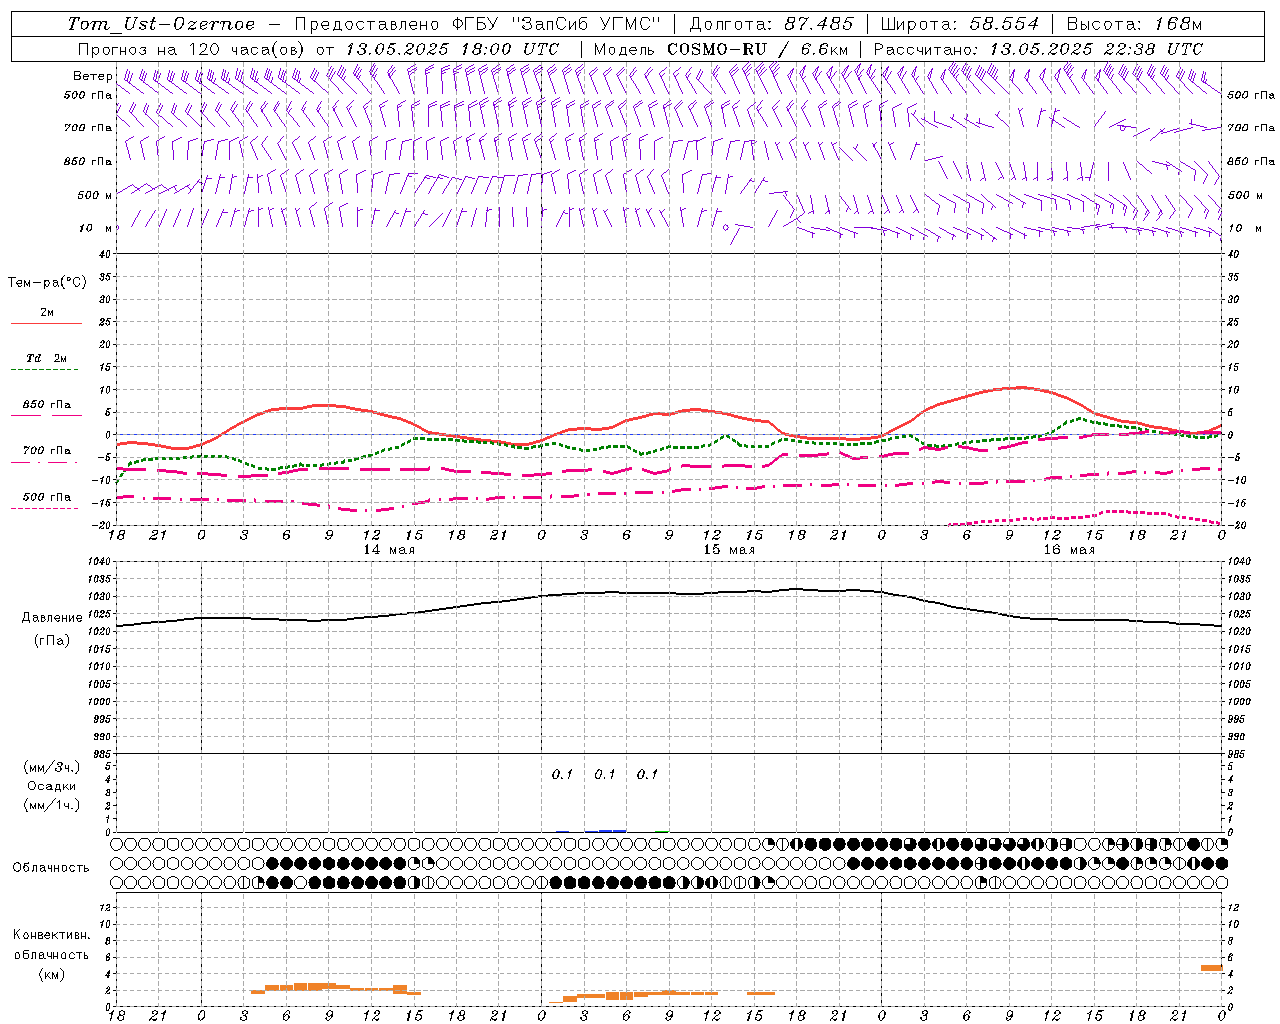Click the computed time "Рассчитано: 13.05.2025 22:38 UTC"
The height and width of the screenshot is (1024, 1280).
point(1038,49)
